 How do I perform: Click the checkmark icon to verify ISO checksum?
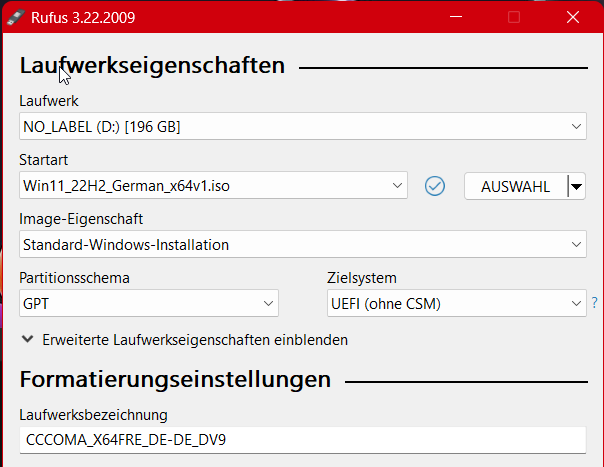pyautogui.click(x=434, y=186)
